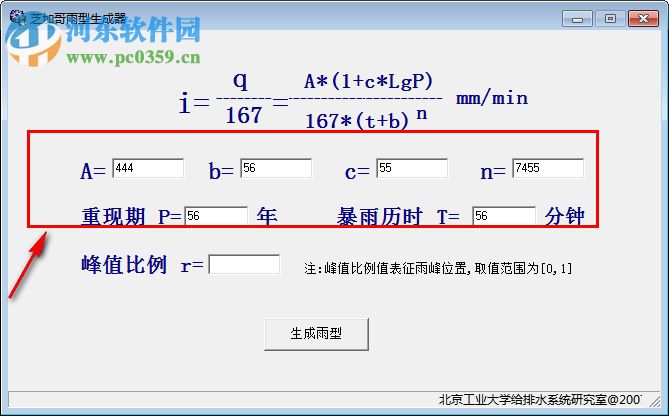Screen dimensions: 669x416
Task: Click the 峰值比例 label
Action: [124, 265]
